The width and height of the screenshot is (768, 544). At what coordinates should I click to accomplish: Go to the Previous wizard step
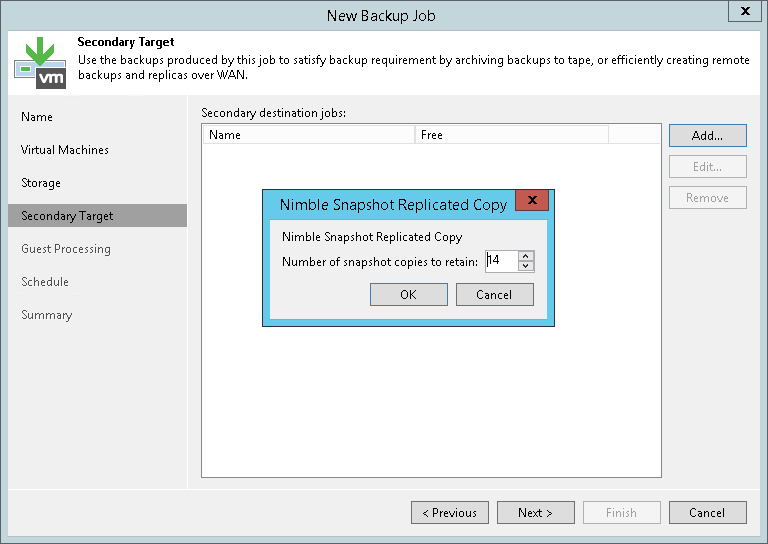pyautogui.click(x=450, y=513)
